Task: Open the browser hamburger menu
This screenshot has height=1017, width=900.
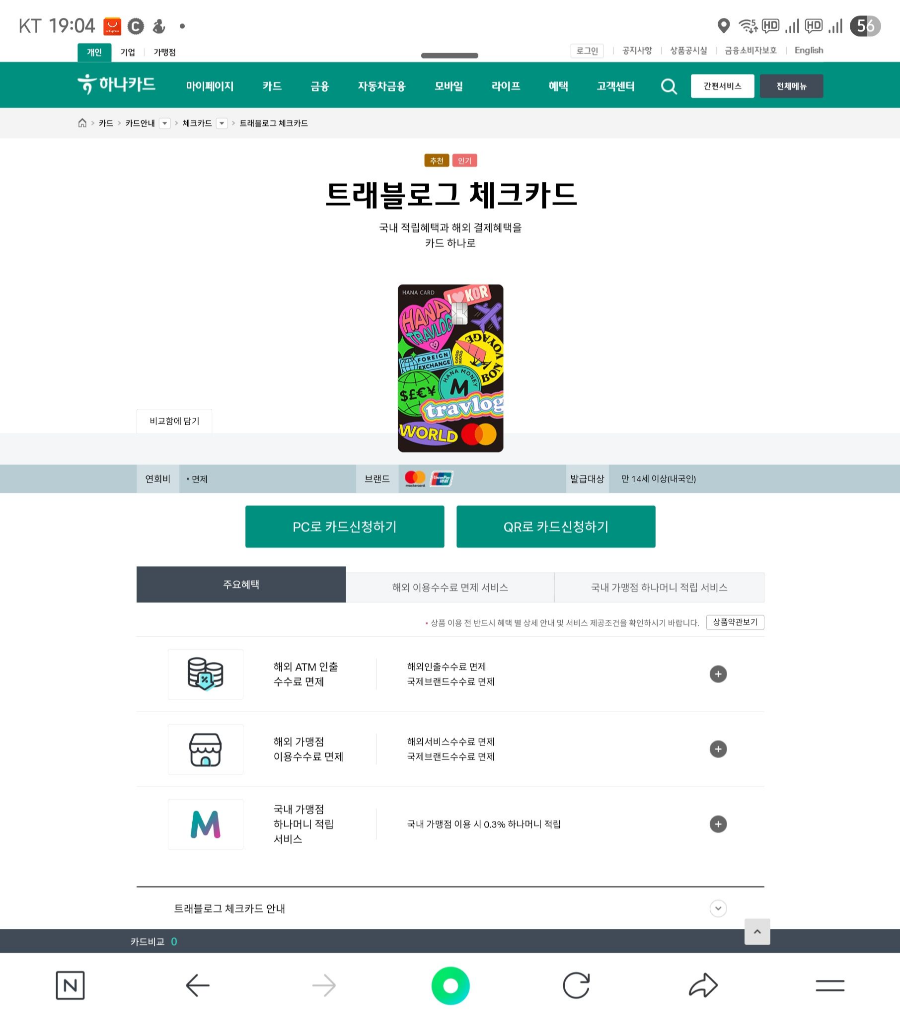Action: click(829, 985)
